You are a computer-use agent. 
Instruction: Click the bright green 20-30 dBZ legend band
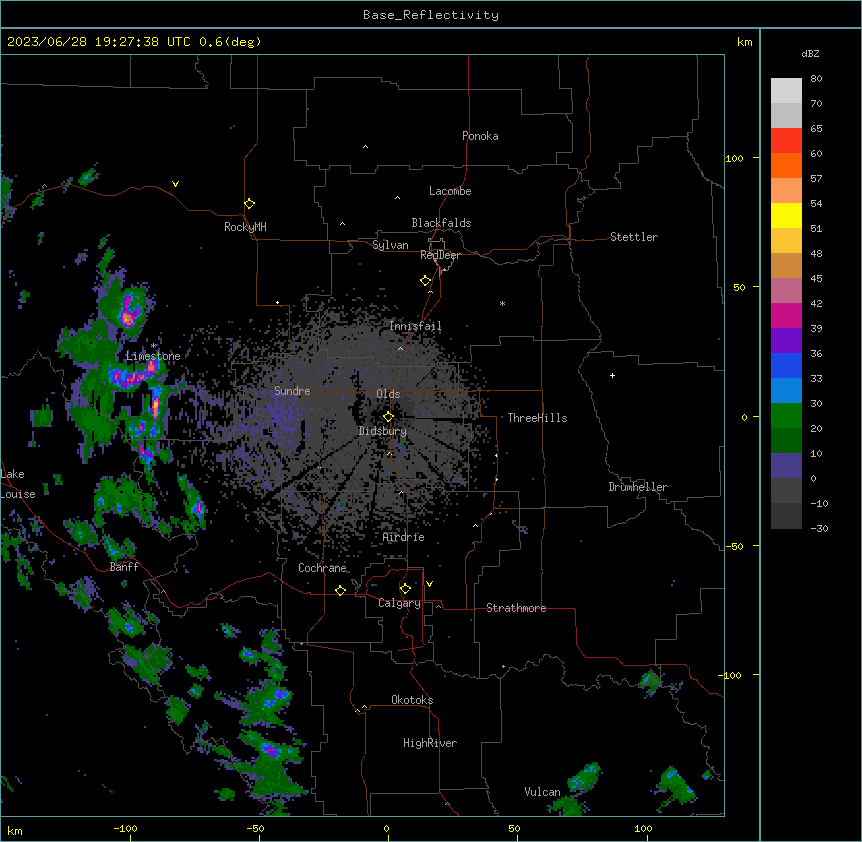(786, 416)
